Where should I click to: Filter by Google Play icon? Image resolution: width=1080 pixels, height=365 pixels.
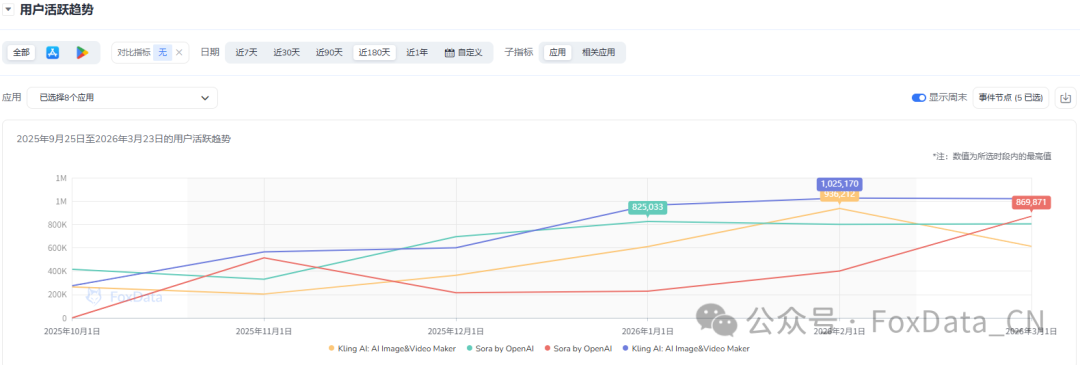click(x=82, y=52)
